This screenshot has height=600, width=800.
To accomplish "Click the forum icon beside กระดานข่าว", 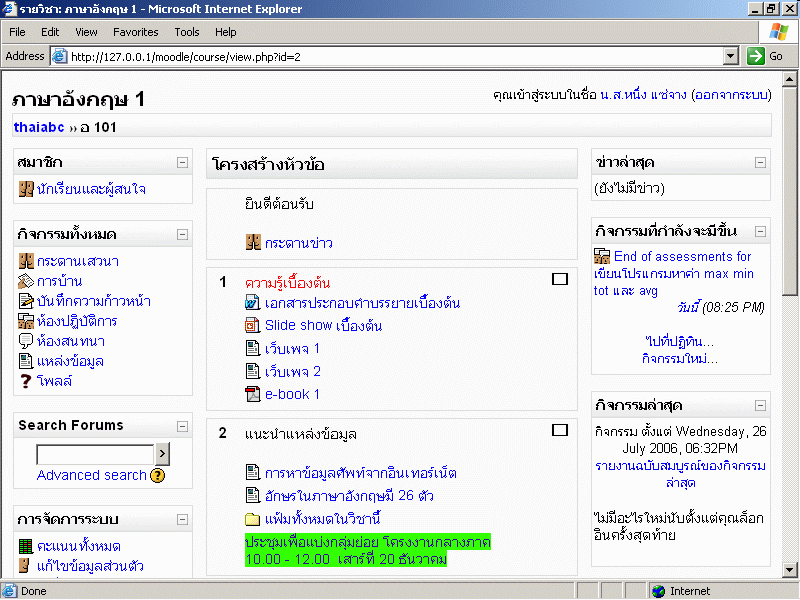I will (253, 242).
